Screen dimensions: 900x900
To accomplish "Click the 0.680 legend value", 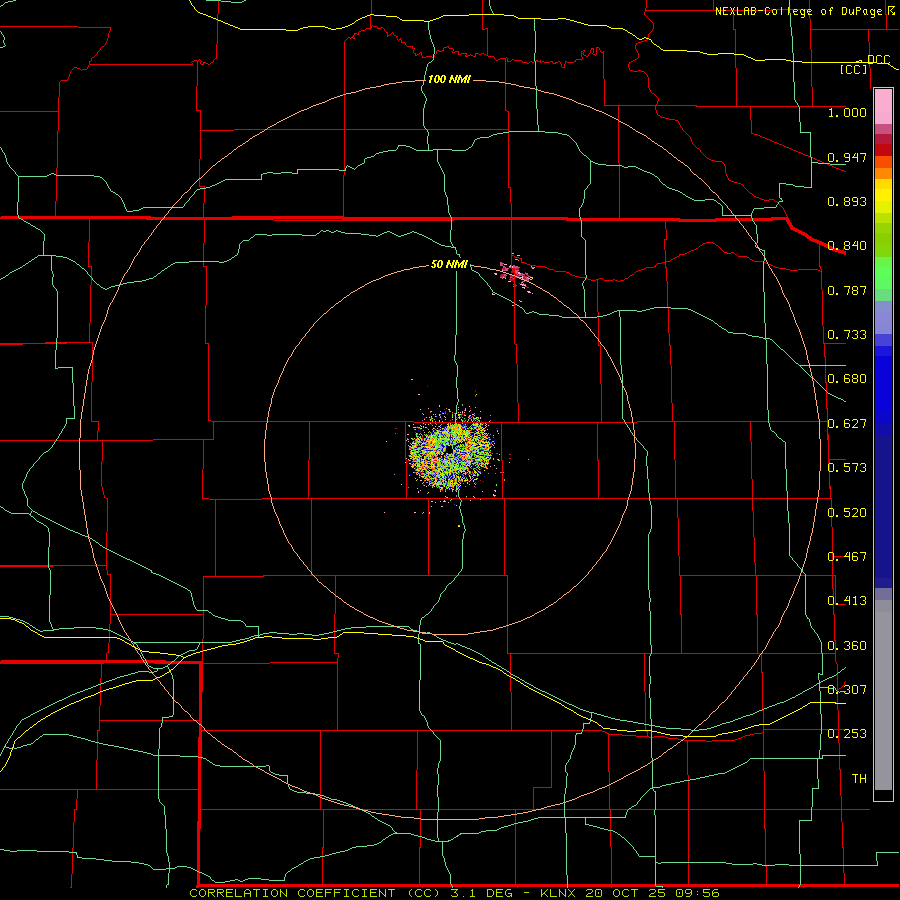I will 847,379.
